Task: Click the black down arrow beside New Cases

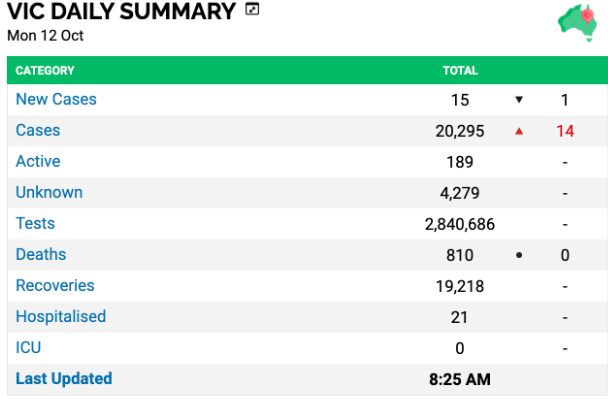Action: (519, 100)
